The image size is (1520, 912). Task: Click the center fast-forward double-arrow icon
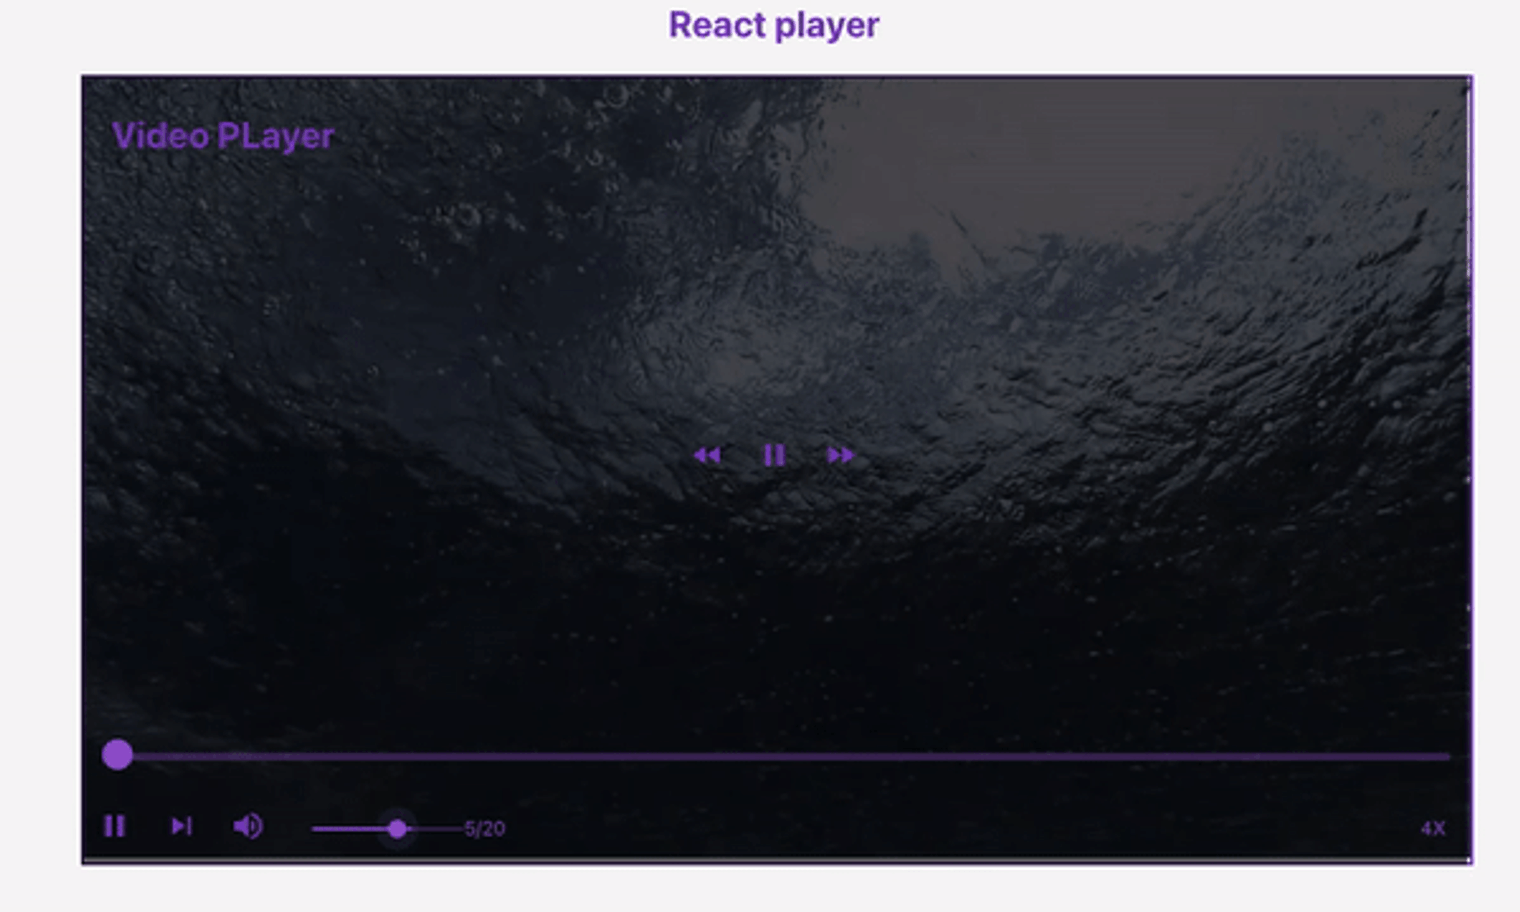click(841, 456)
